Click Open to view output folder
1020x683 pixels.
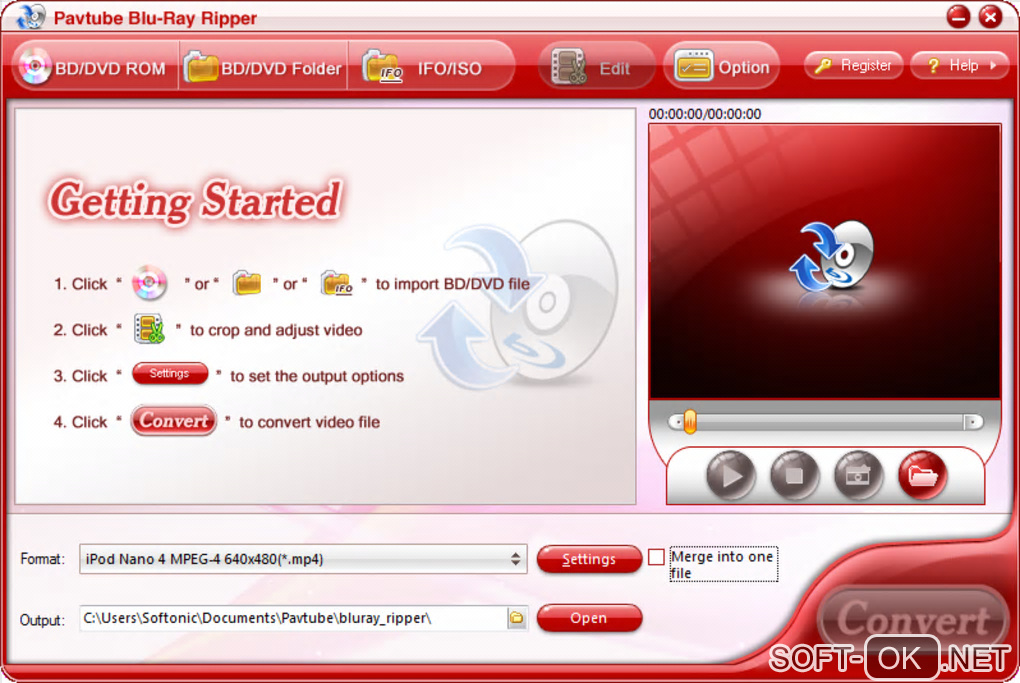(589, 618)
